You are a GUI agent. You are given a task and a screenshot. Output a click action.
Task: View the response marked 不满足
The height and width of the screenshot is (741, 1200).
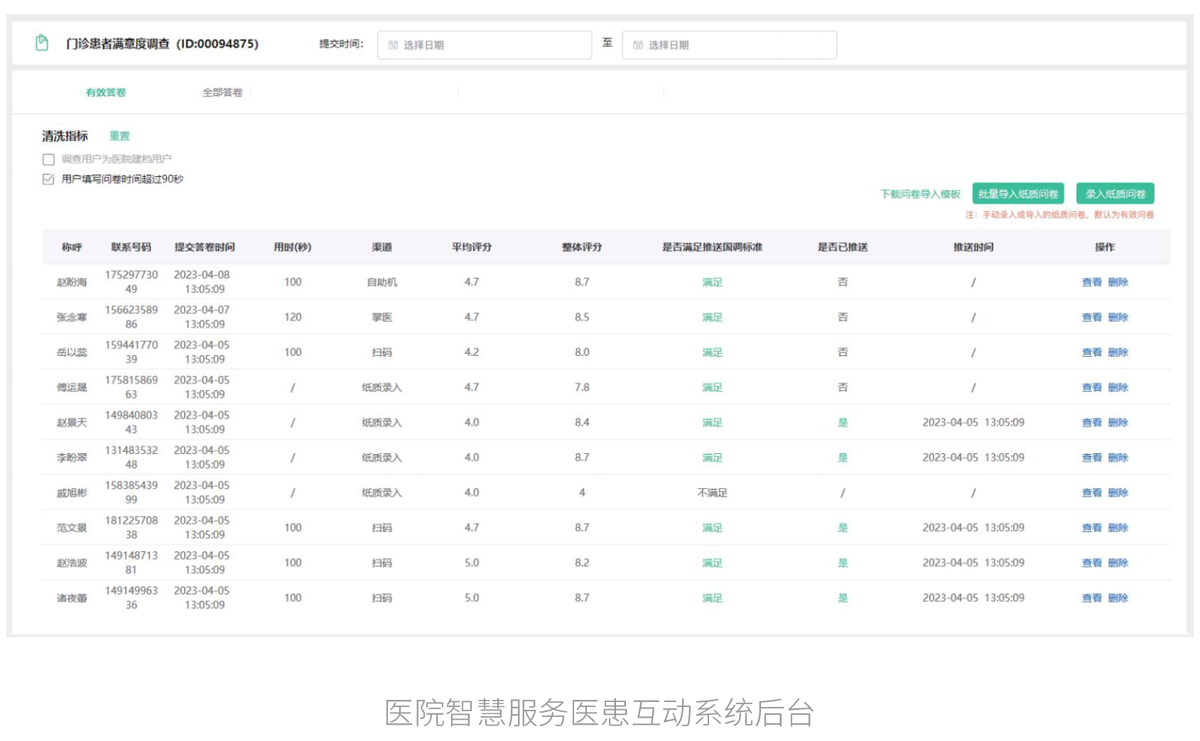click(x=1091, y=492)
